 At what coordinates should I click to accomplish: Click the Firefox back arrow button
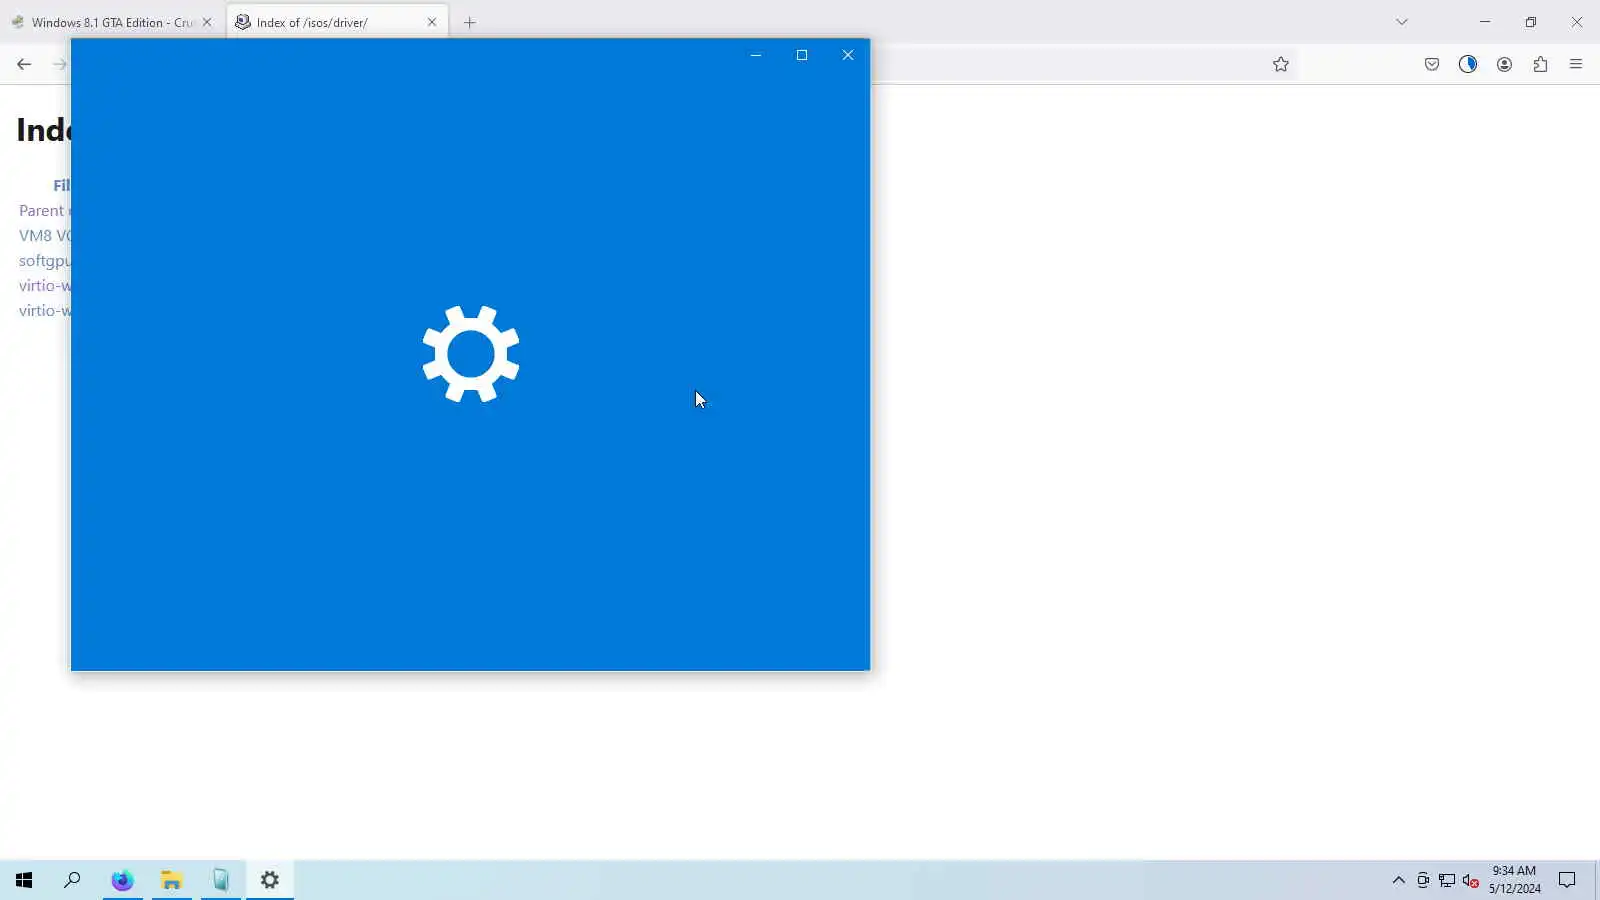pyautogui.click(x=24, y=64)
